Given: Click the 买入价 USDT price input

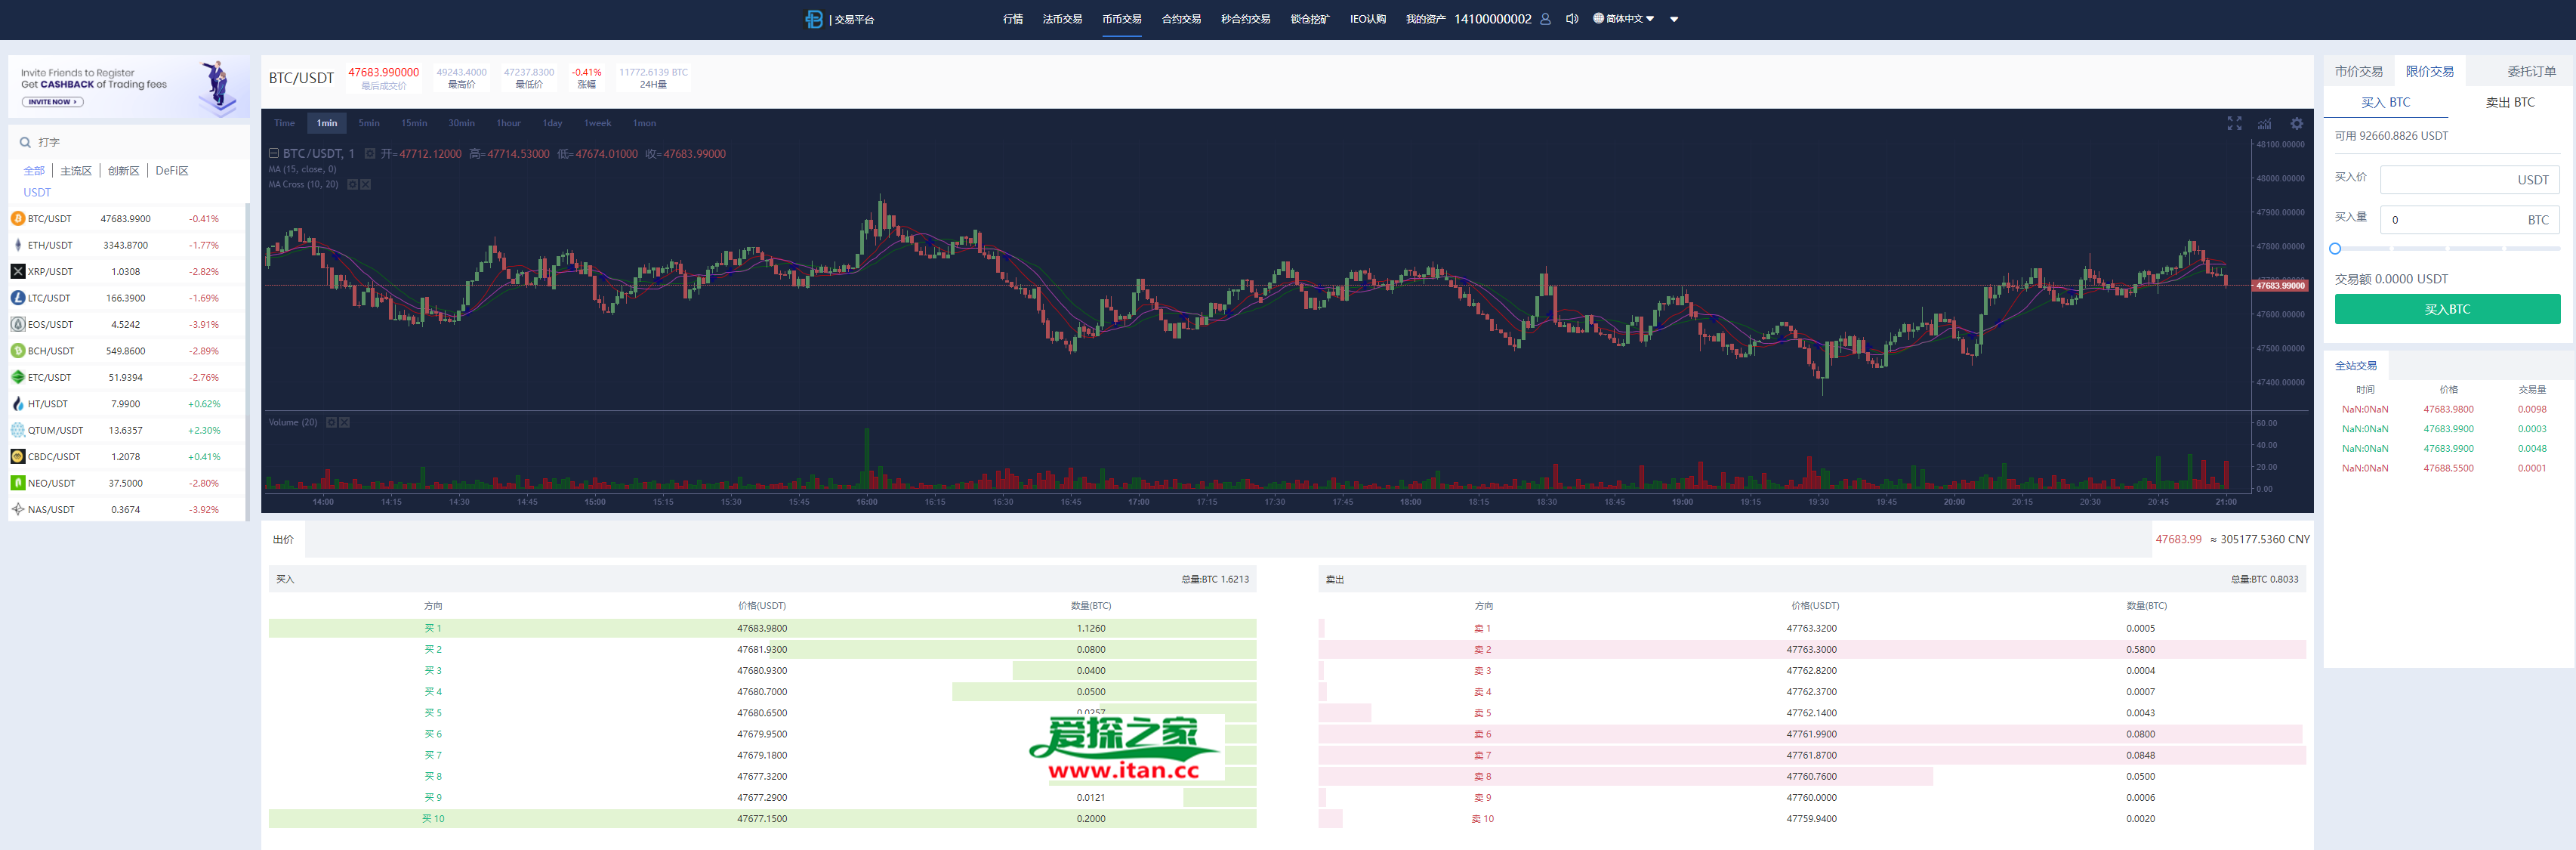Looking at the screenshot, I should (2469, 179).
